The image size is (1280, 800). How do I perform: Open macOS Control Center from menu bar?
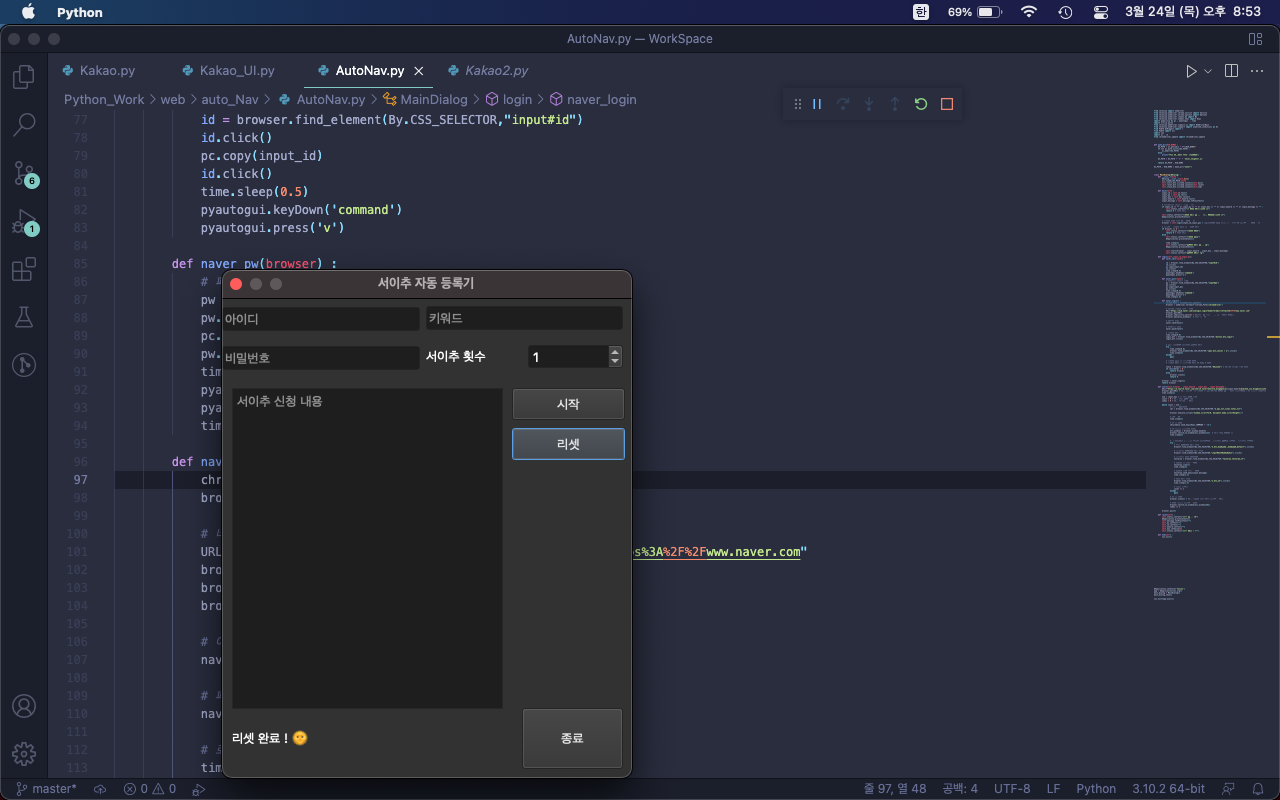click(1101, 12)
